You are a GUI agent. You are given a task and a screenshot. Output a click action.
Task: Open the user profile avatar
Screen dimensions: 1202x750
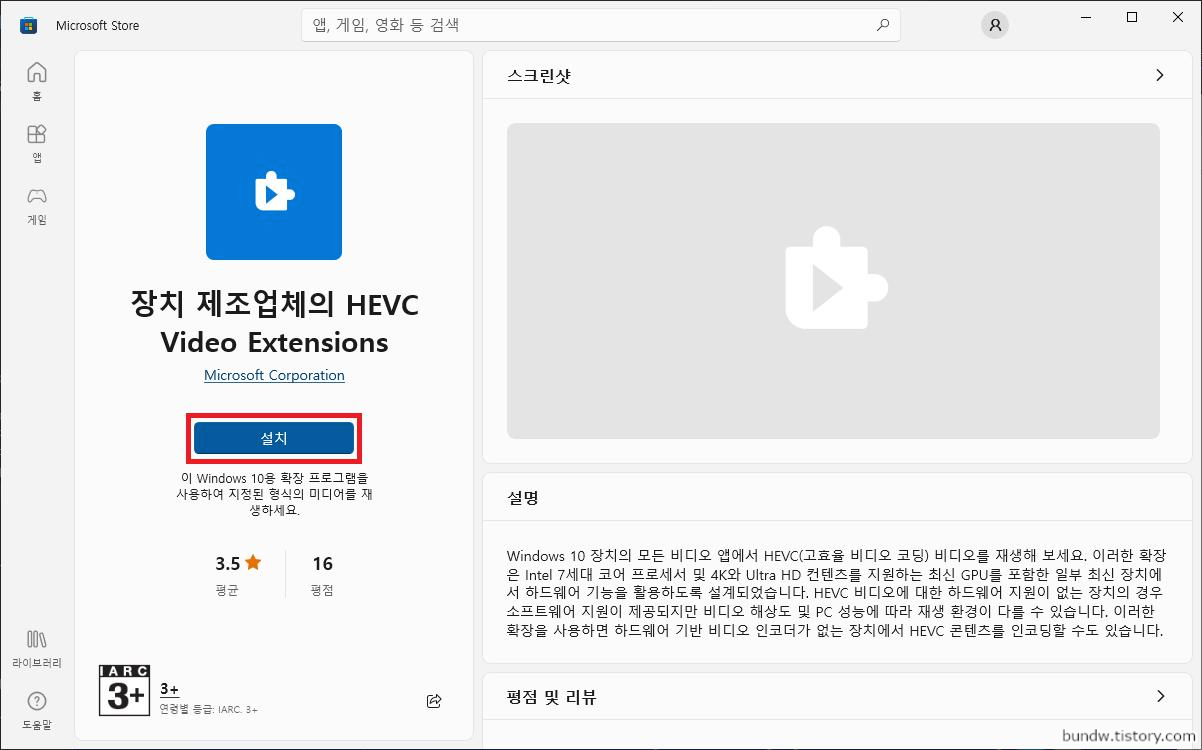[x=995, y=26]
